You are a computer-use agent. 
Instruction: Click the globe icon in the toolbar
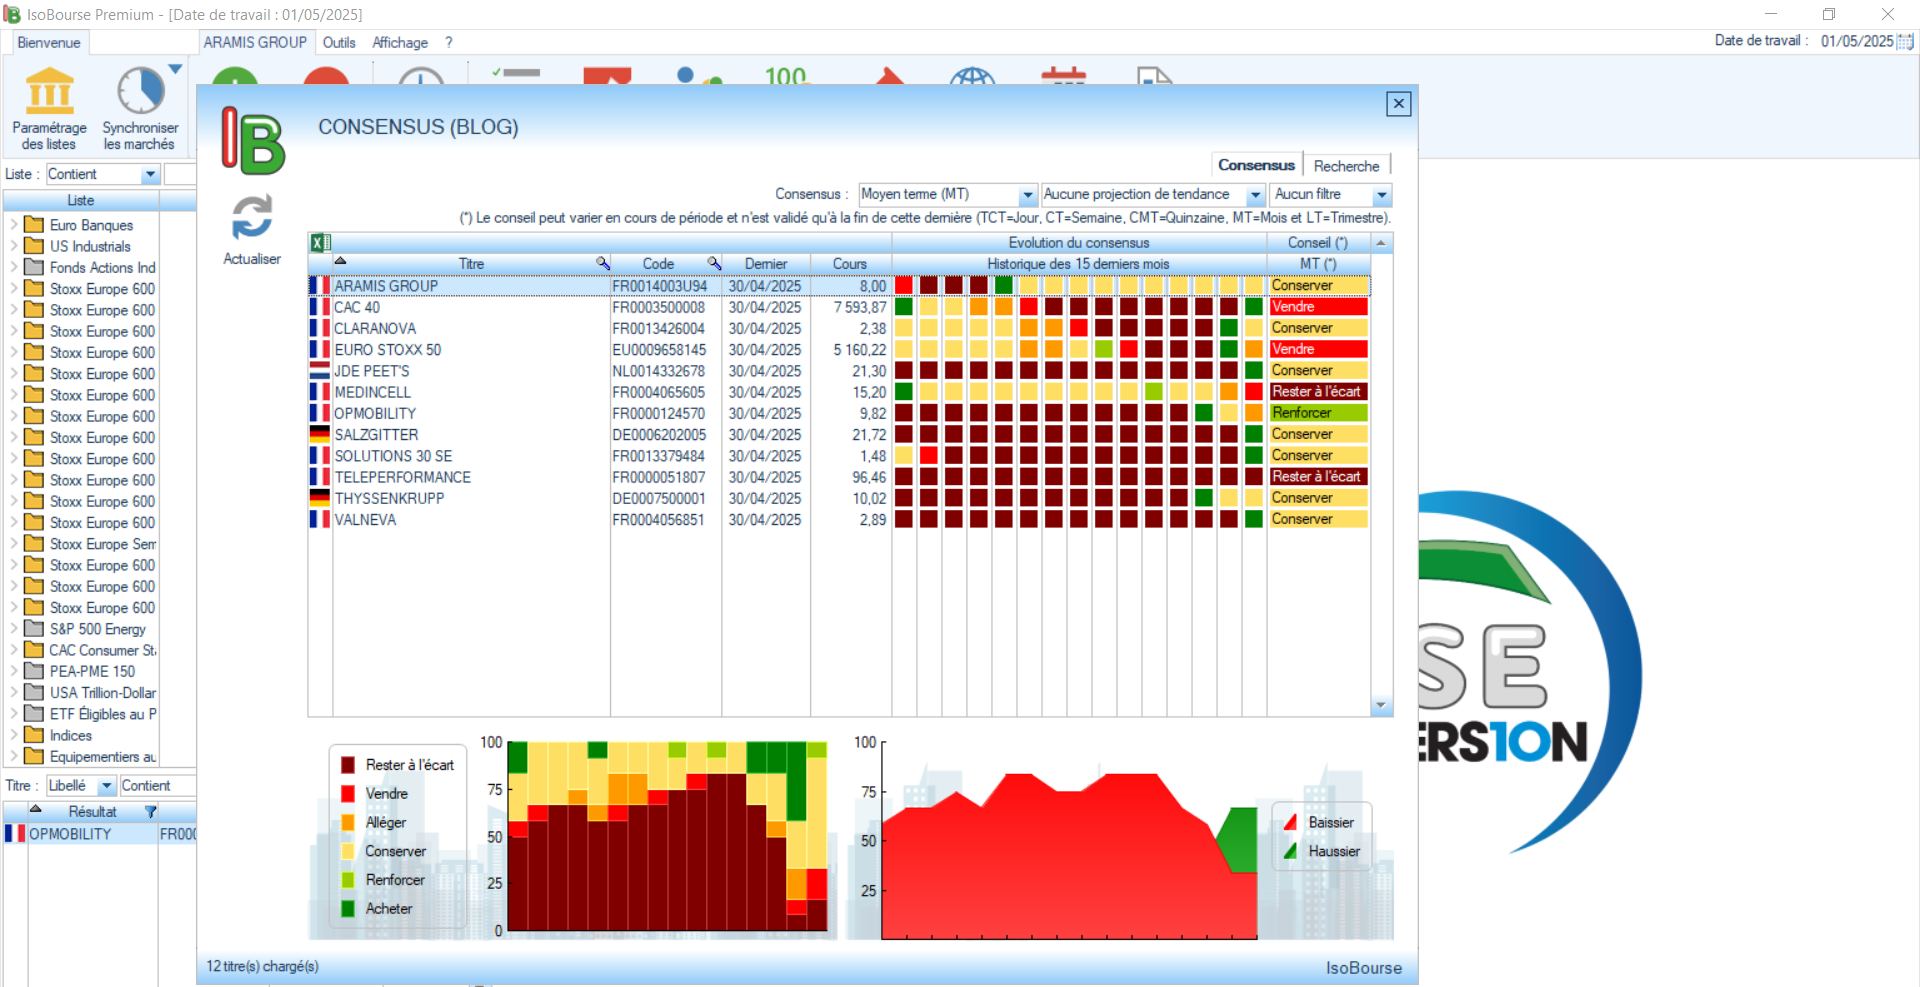pos(972,78)
